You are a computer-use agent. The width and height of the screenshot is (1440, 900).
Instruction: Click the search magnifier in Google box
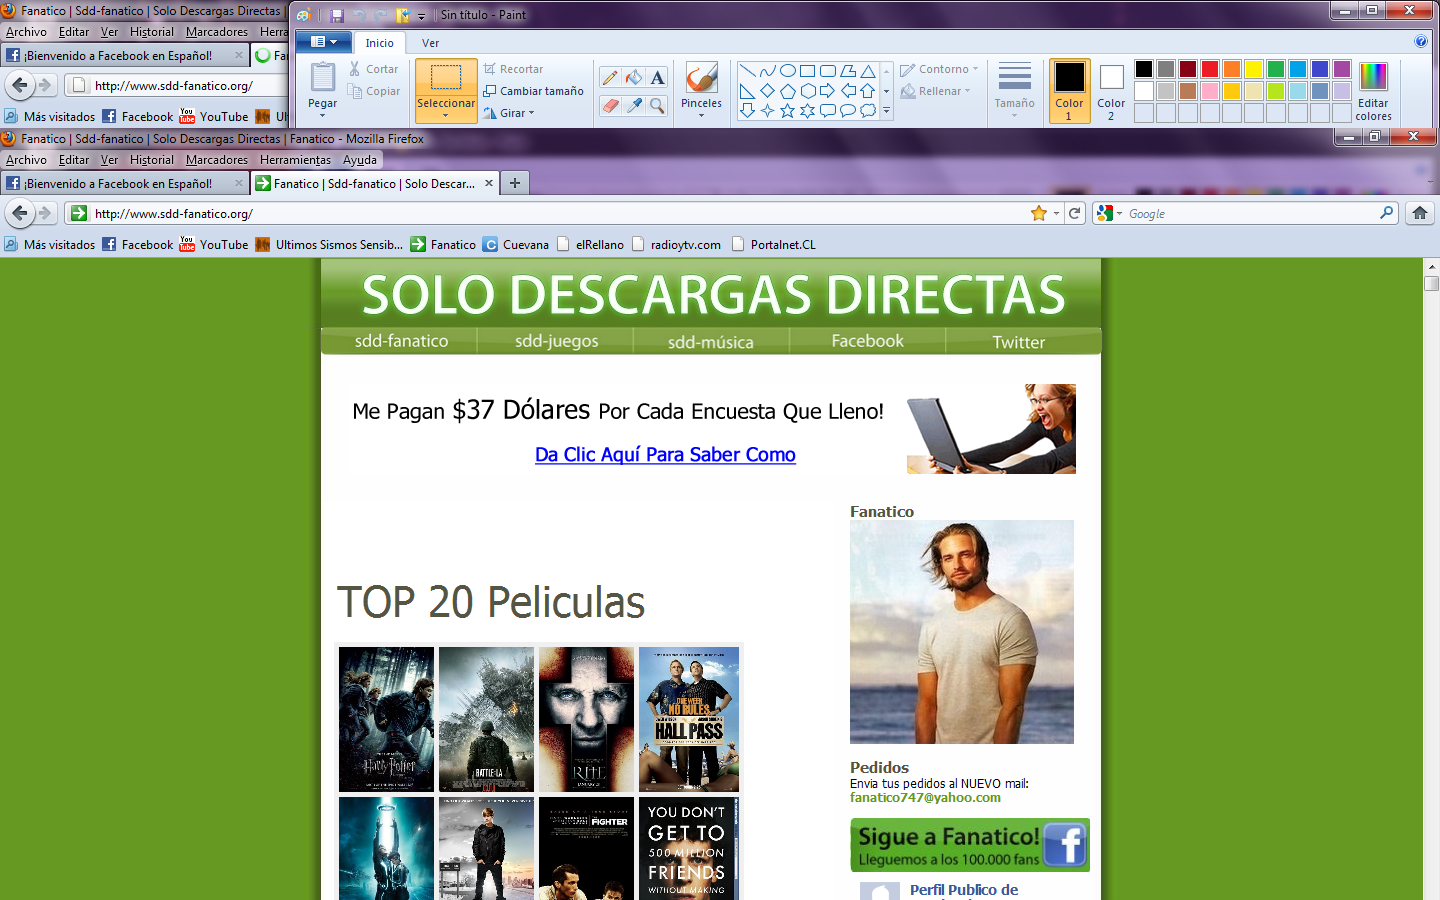coord(1386,213)
